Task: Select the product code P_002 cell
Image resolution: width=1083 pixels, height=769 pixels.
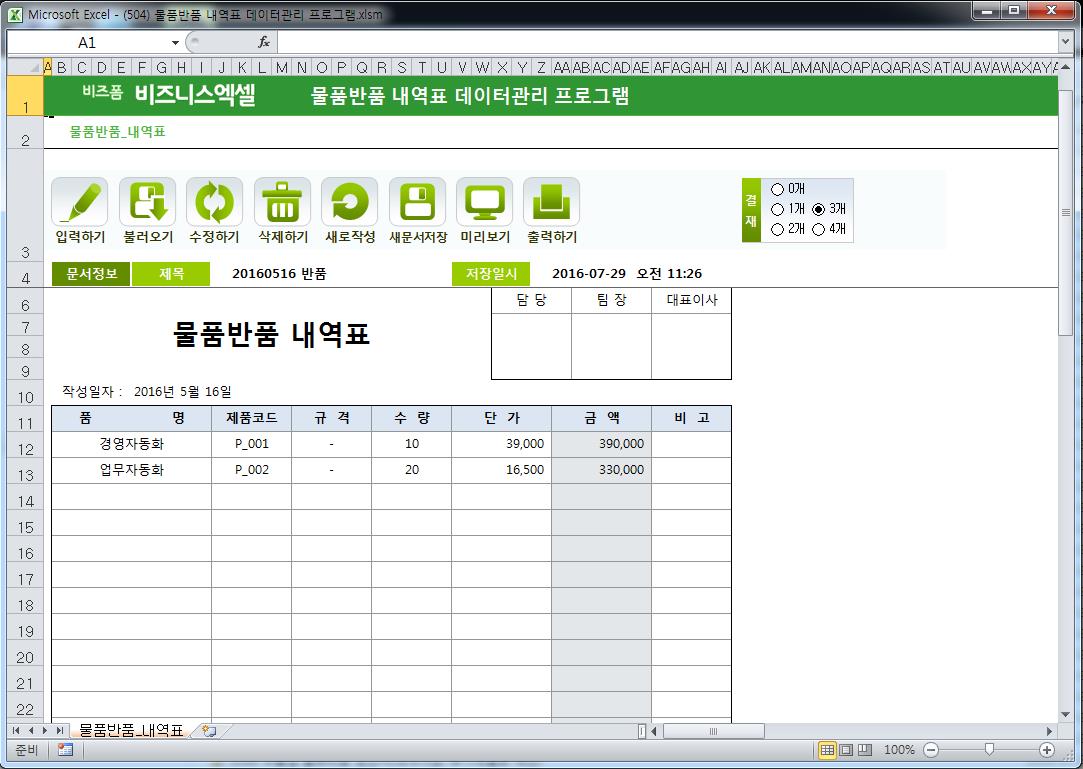Action: pos(251,470)
